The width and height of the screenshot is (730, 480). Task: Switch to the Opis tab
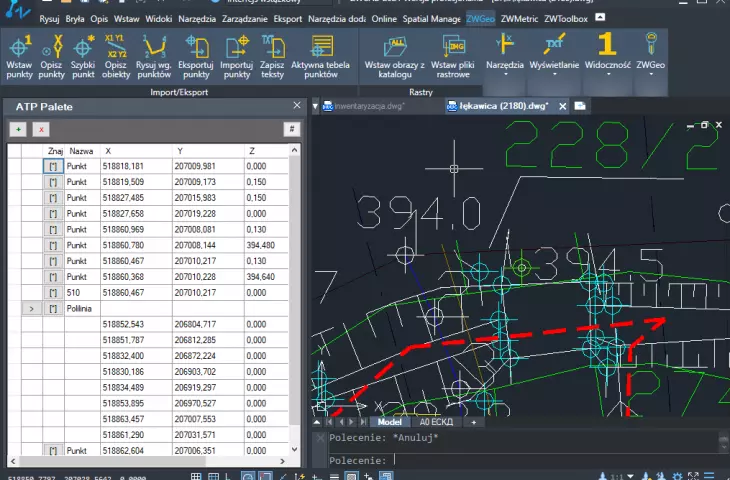(x=99, y=19)
